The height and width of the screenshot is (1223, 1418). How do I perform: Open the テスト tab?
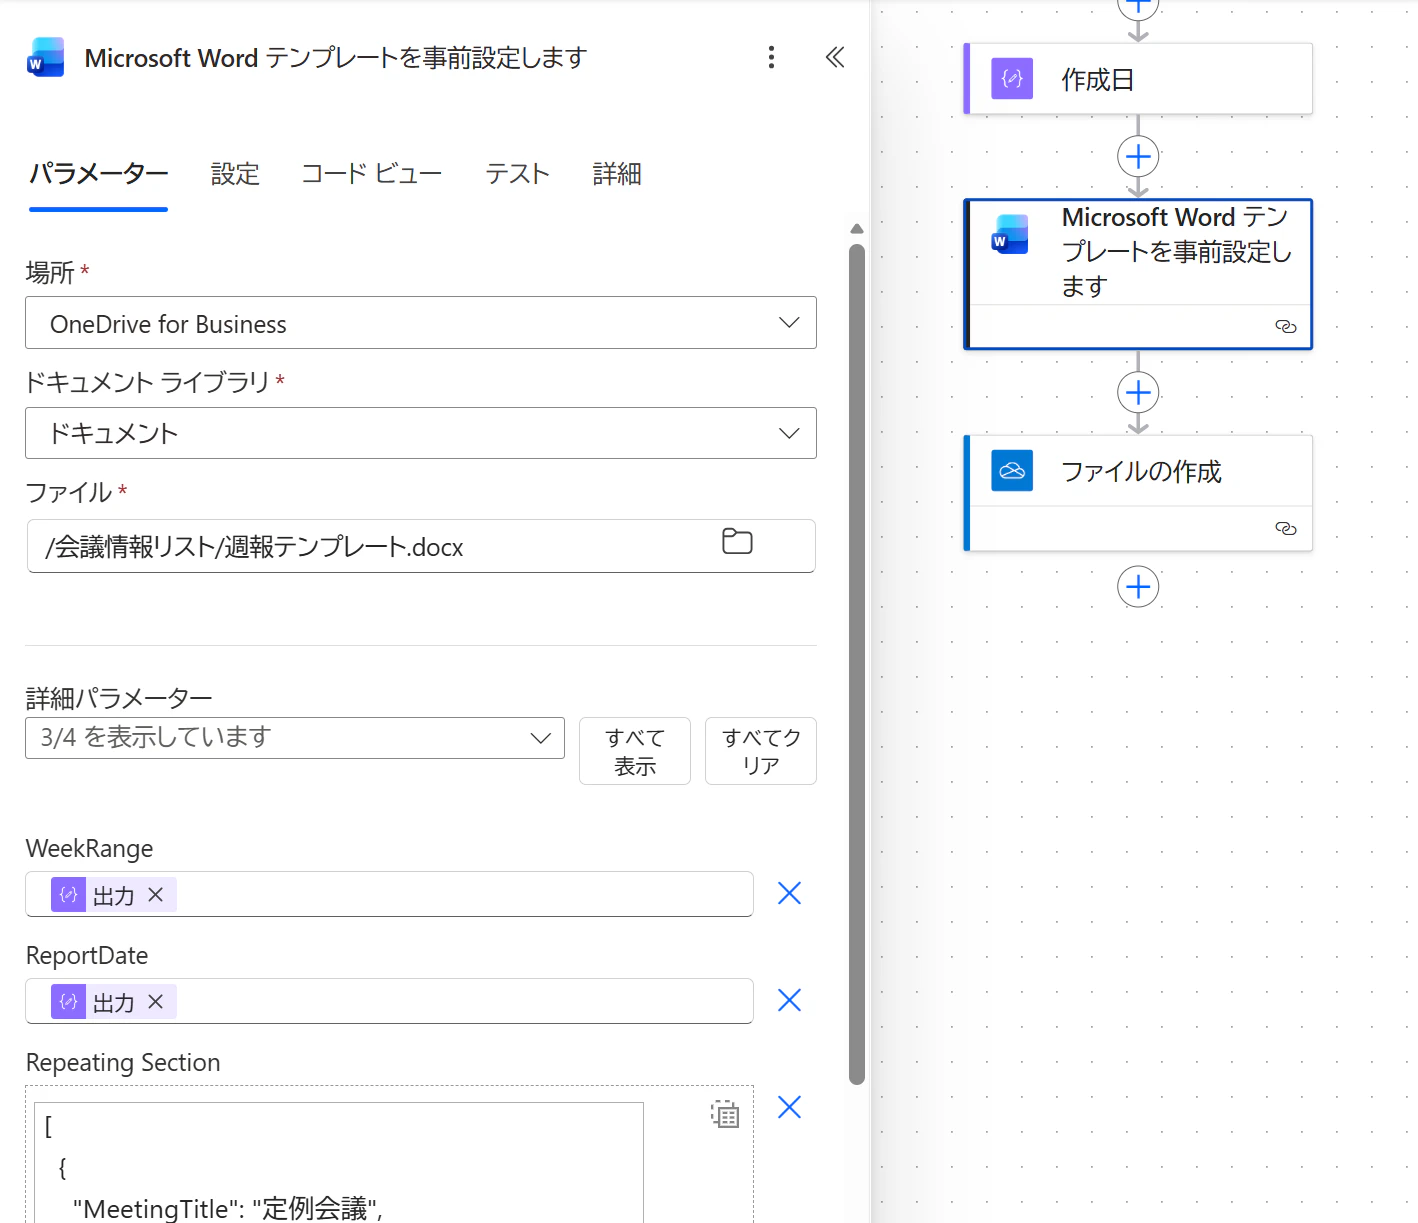pos(517,174)
